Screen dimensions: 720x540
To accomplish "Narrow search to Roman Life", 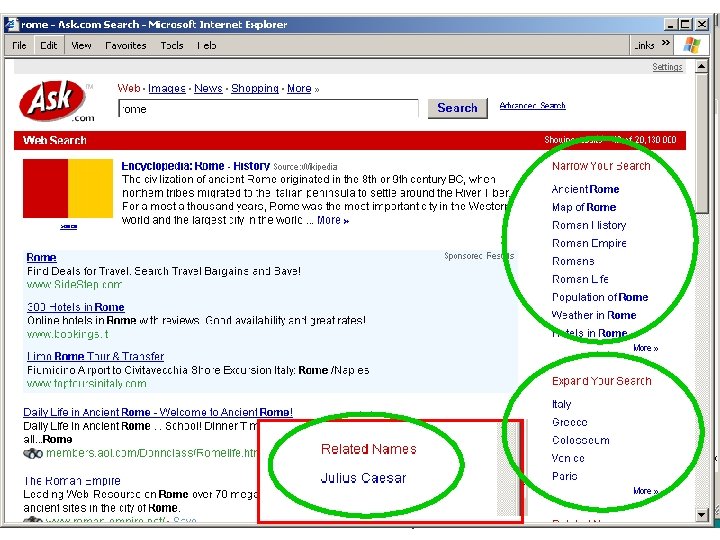I will (580, 279).
